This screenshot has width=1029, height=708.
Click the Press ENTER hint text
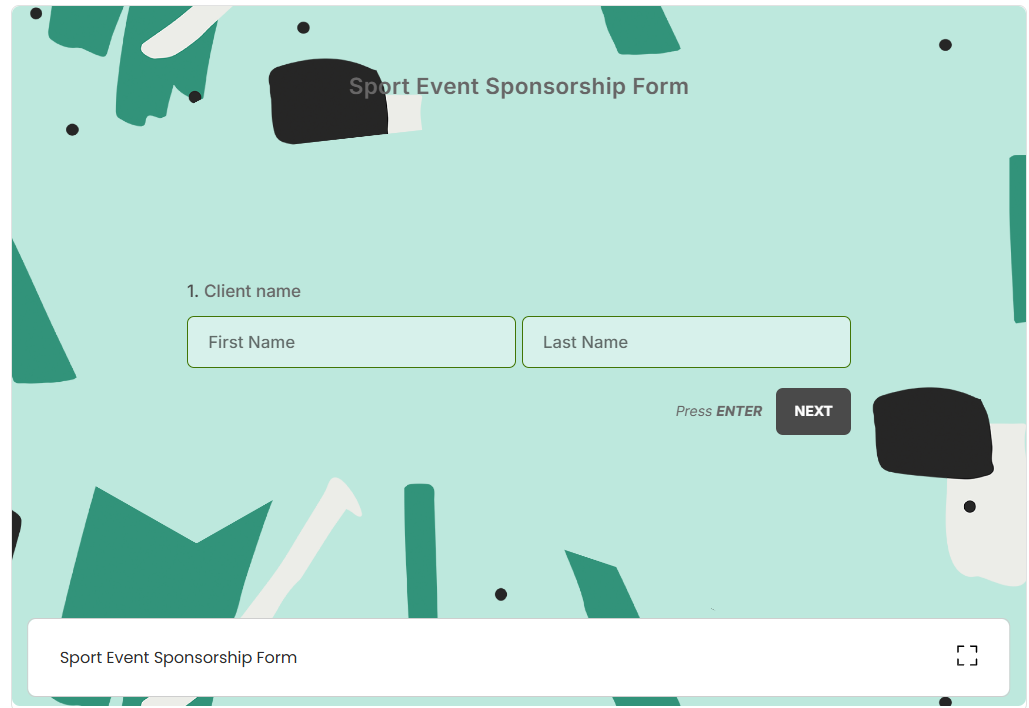click(719, 411)
